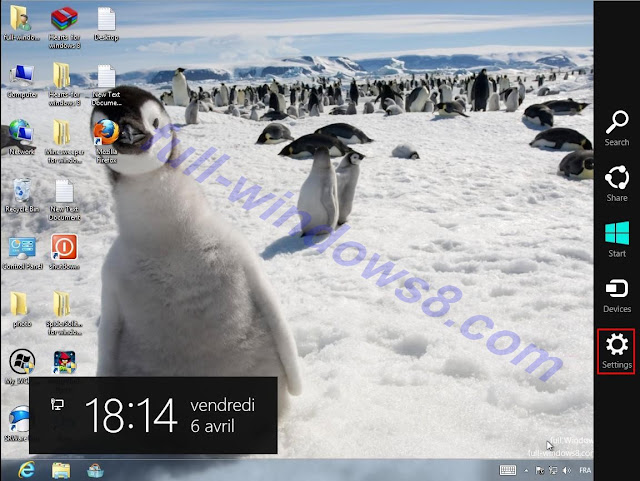The height and width of the screenshot is (481, 640).
Task: Open File Explorer from the taskbar
Action: (61, 470)
